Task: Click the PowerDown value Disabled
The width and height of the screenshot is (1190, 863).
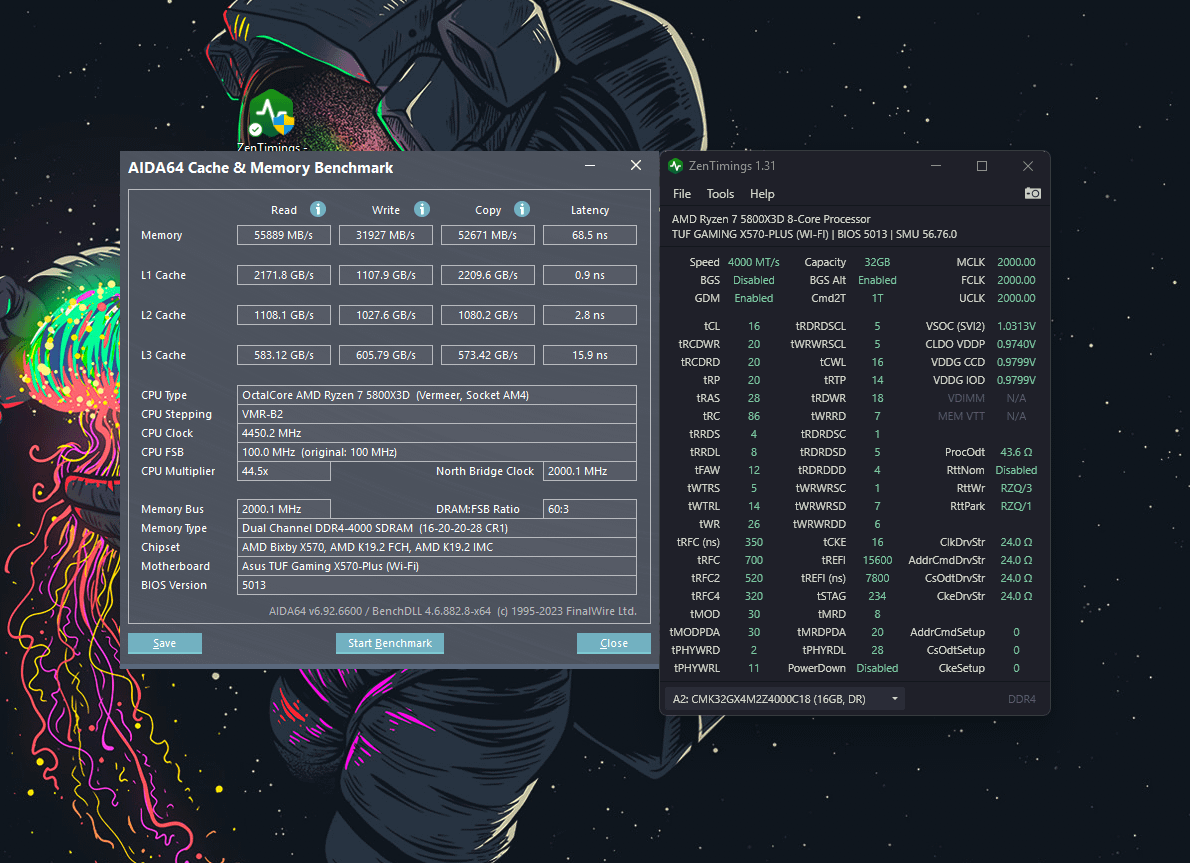Action: pyautogui.click(x=877, y=668)
